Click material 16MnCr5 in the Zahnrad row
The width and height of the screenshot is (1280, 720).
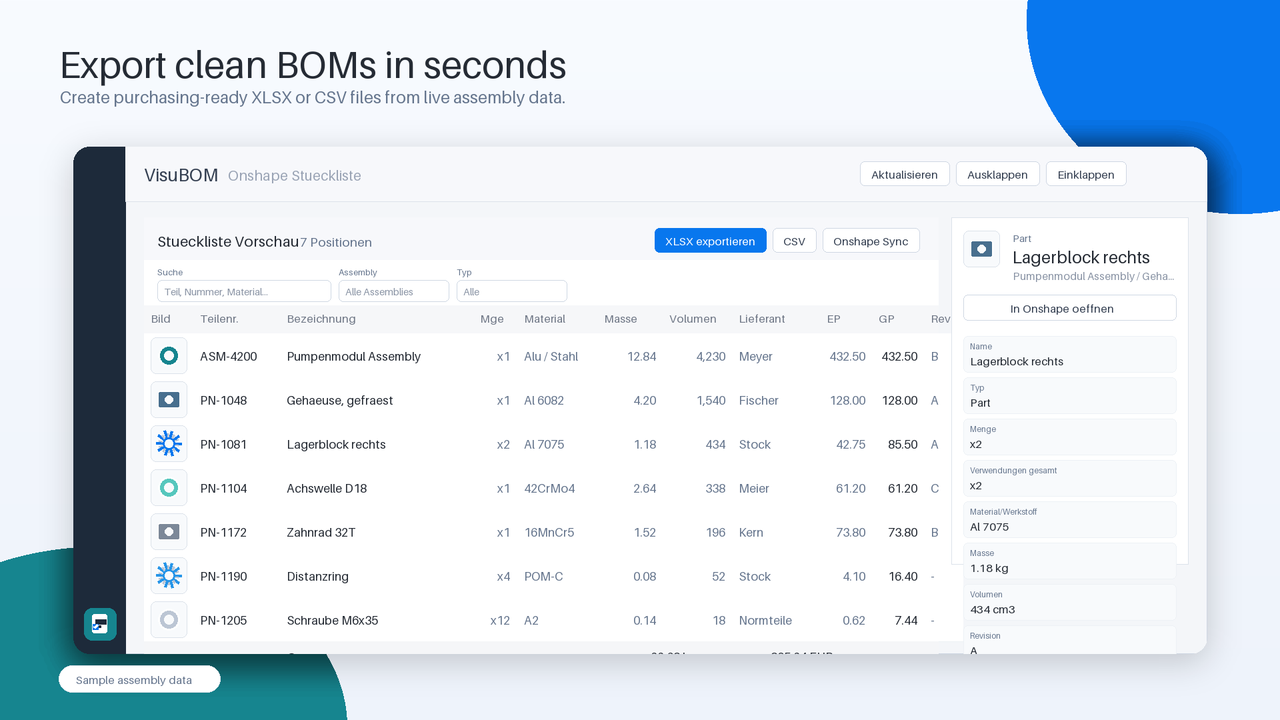[549, 532]
